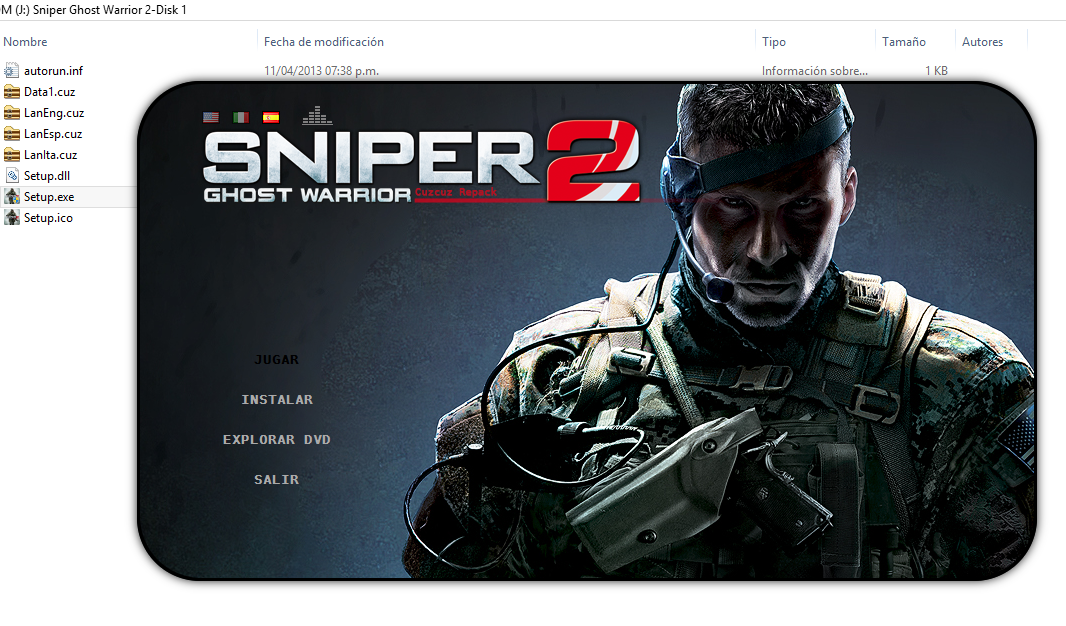Toggle the sound equalizer icon in launcher
This screenshot has height=626, width=1066.
317,116
